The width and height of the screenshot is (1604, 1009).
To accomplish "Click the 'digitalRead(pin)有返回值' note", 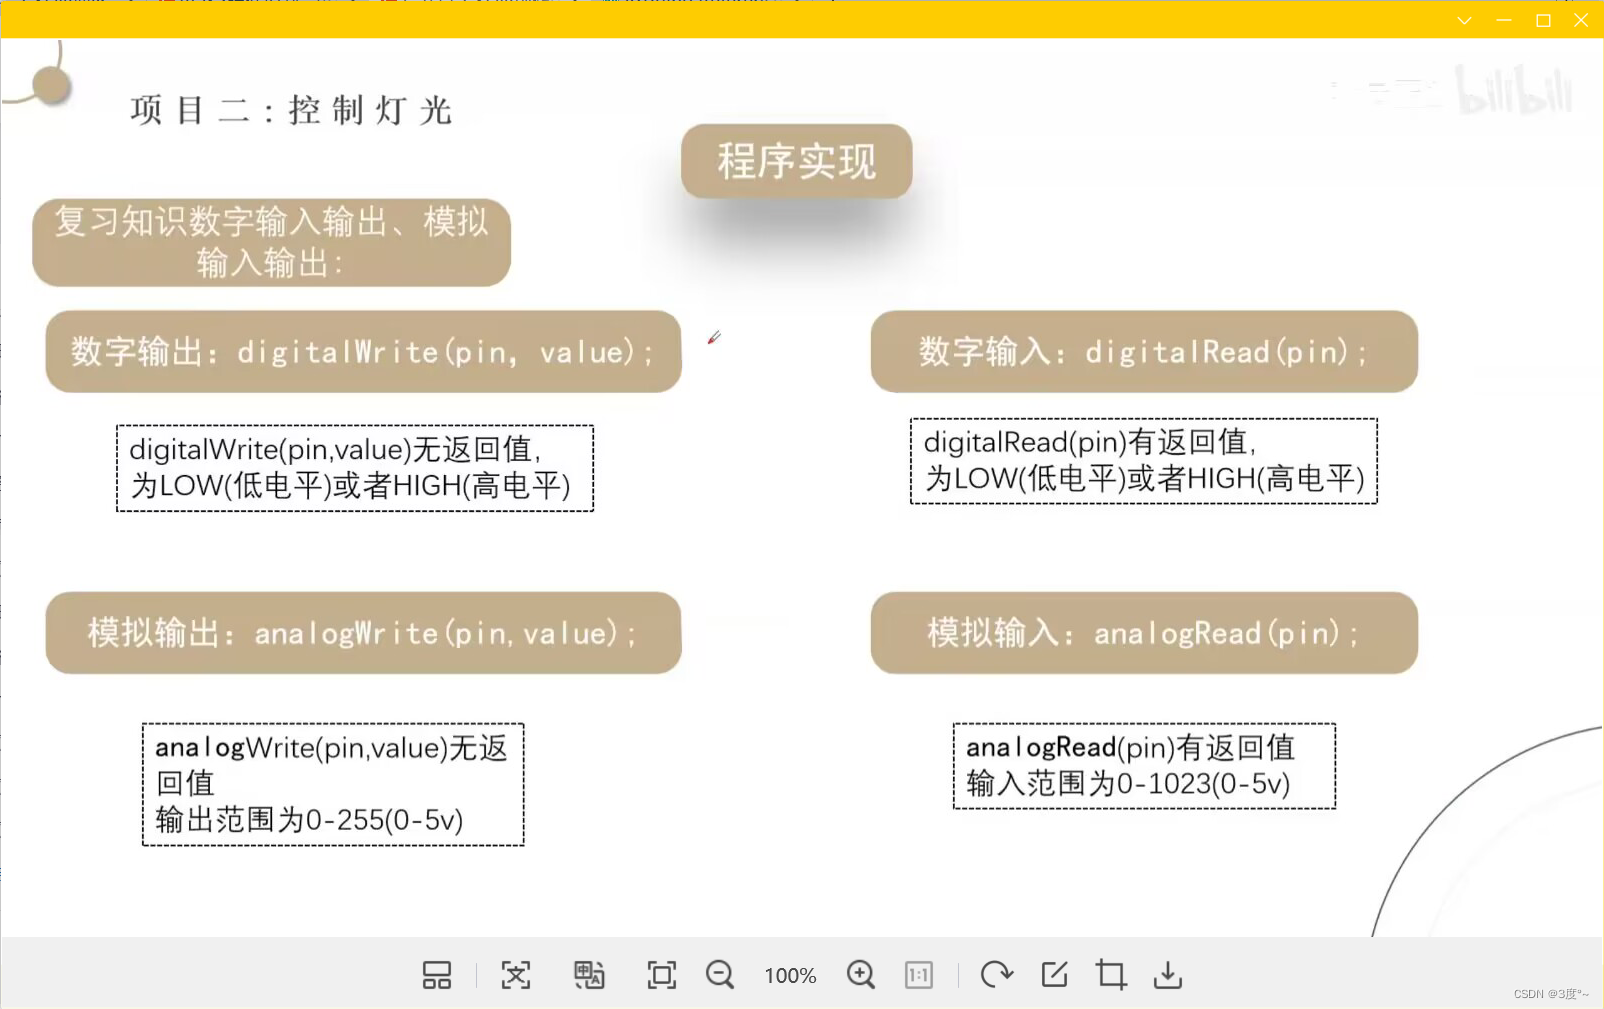I will pyautogui.click(x=1144, y=461).
